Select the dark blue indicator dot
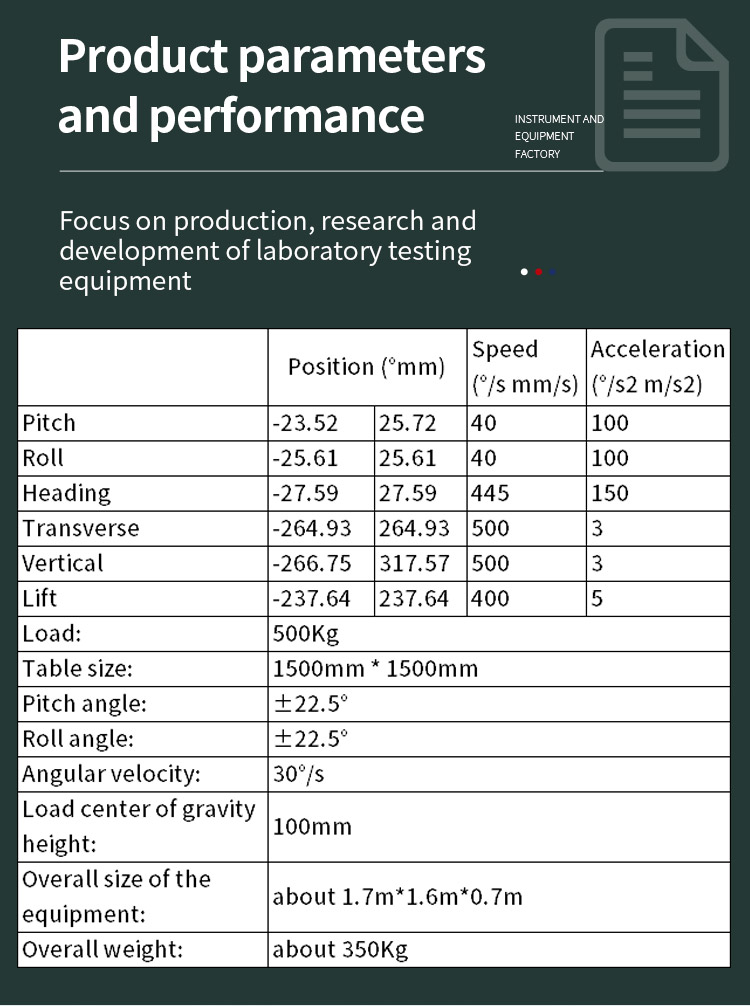The width and height of the screenshot is (750, 1006). [x=552, y=272]
